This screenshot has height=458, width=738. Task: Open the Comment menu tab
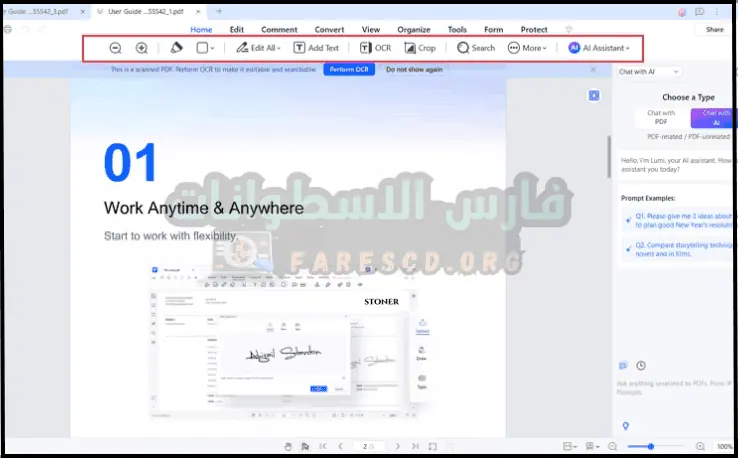click(279, 30)
